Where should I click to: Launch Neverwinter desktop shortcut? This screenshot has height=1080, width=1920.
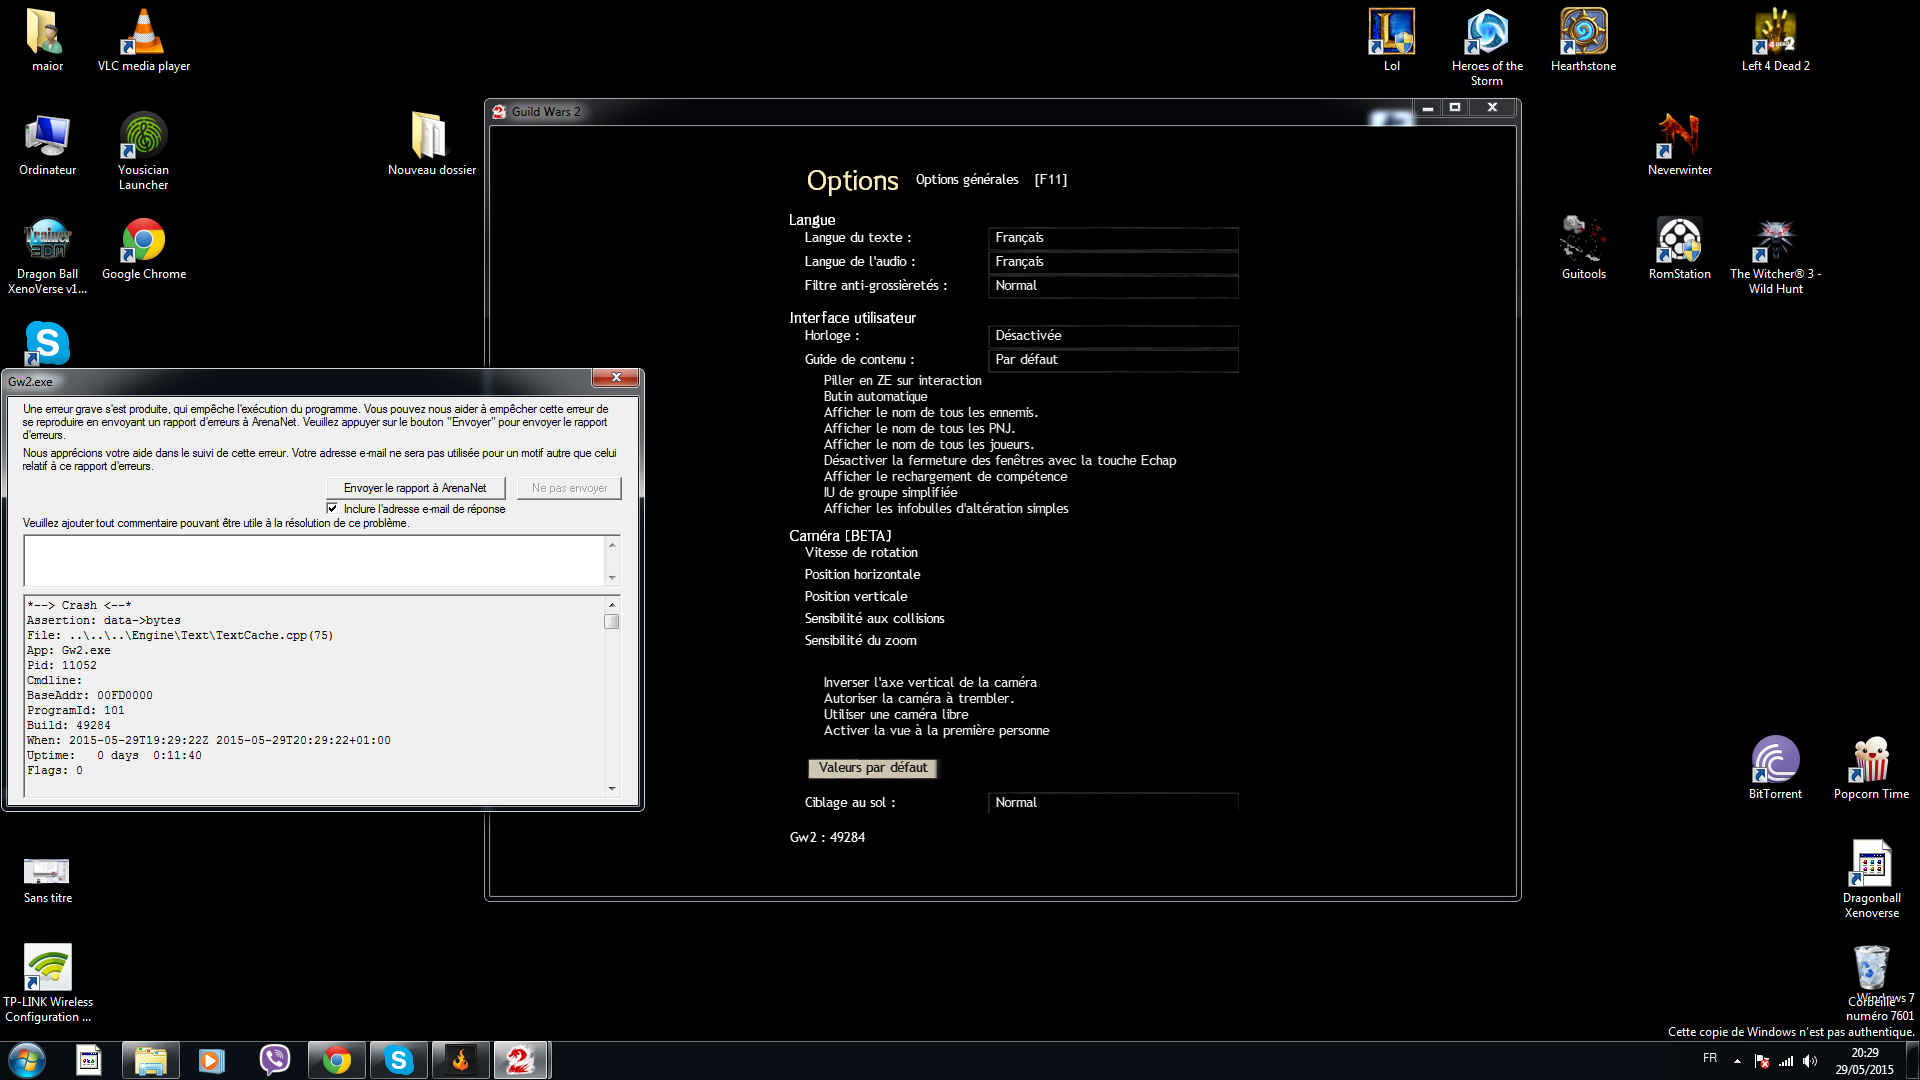(x=1680, y=145)
